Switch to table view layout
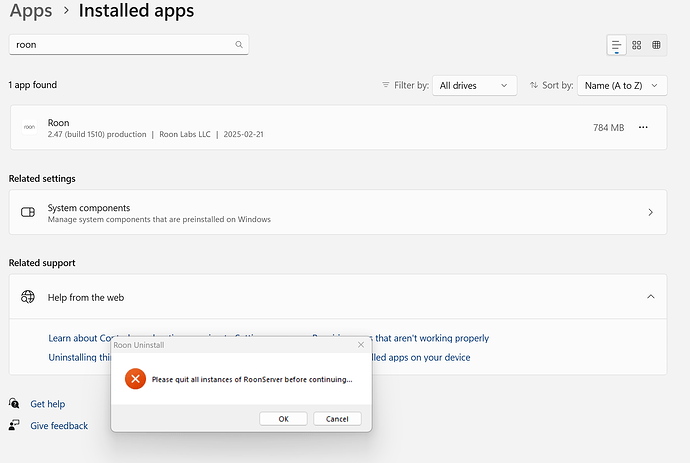 tap(656, 45)
